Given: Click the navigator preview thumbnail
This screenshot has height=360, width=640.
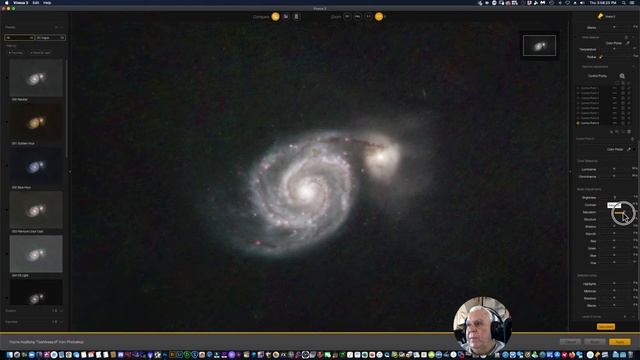Looking at the screenshot, I should [539, 45].
